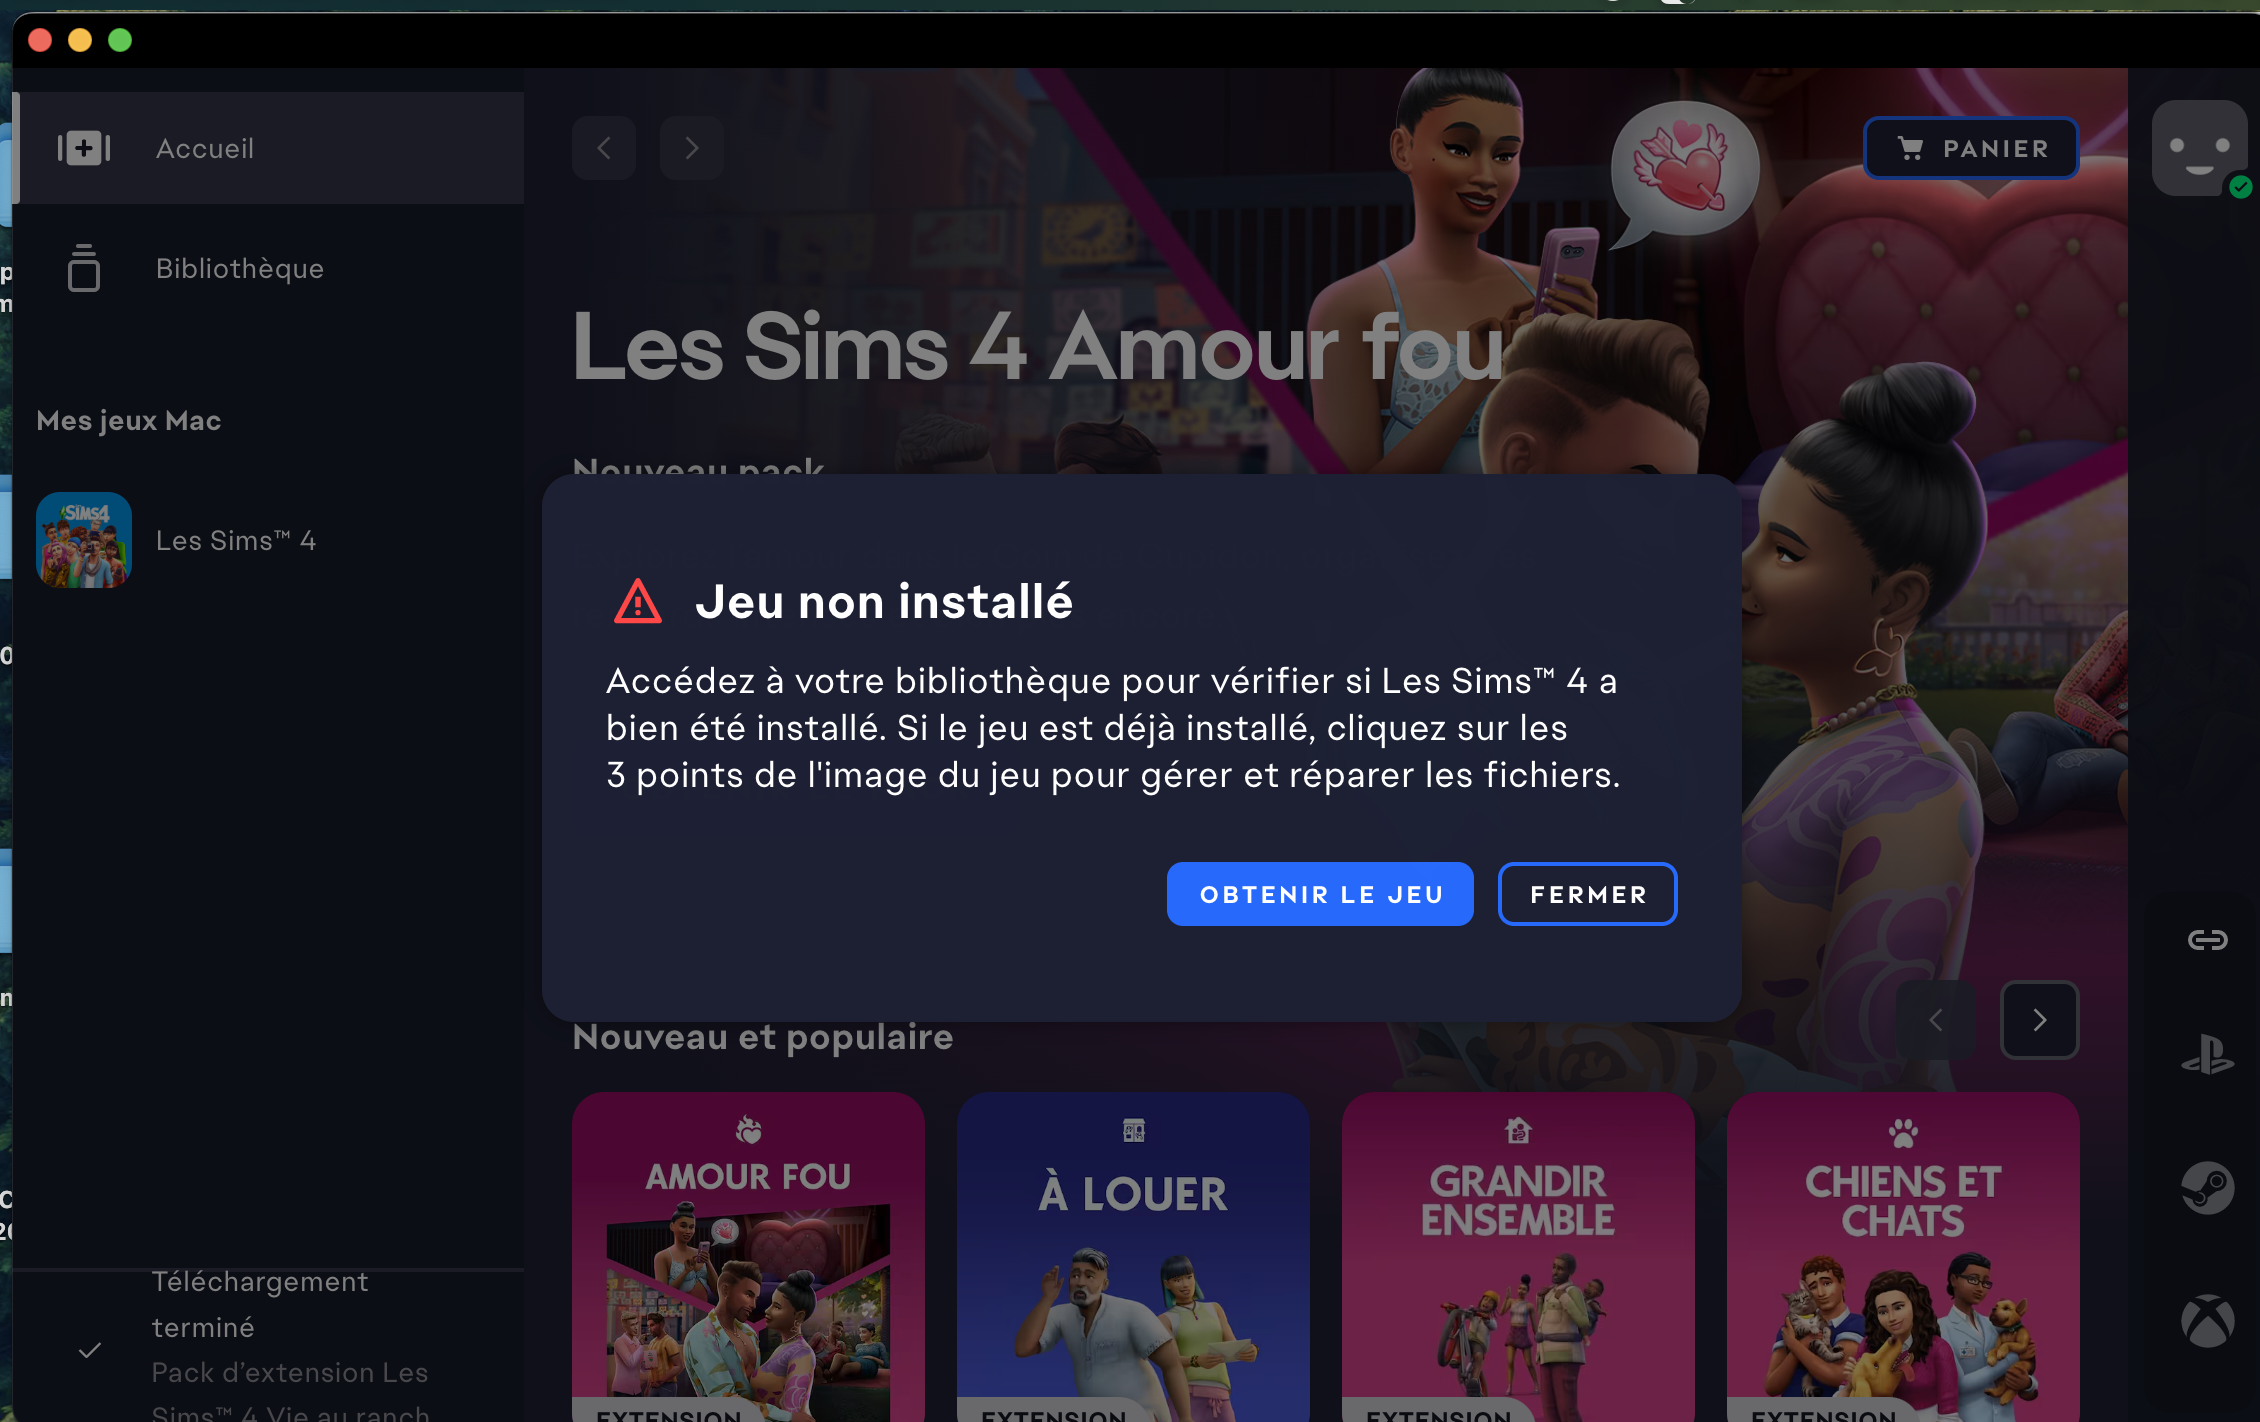Show next items in Nouveau et populaire carousel

(2040, 1020)
